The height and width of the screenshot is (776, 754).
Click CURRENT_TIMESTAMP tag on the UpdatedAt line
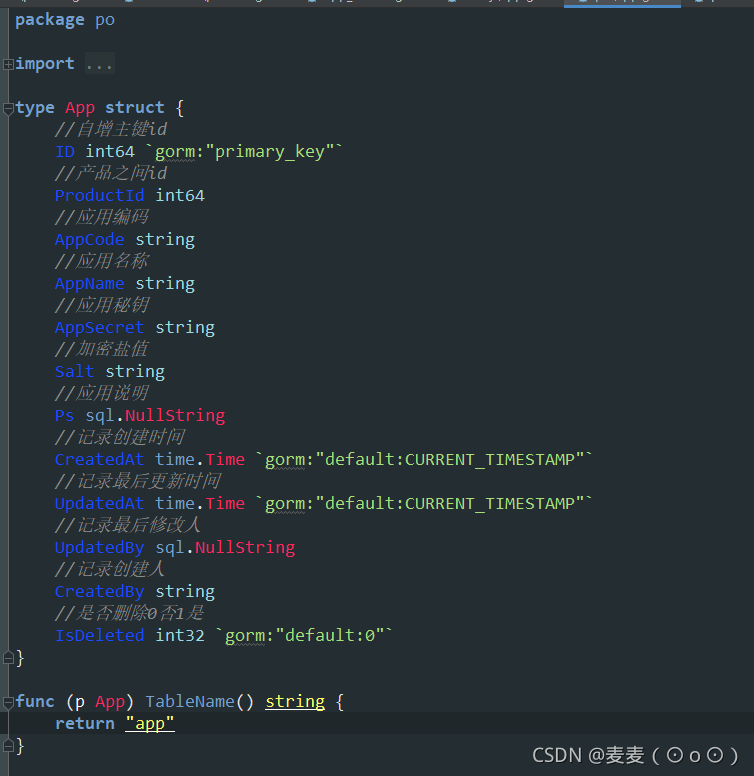click(x=490, y=504)
